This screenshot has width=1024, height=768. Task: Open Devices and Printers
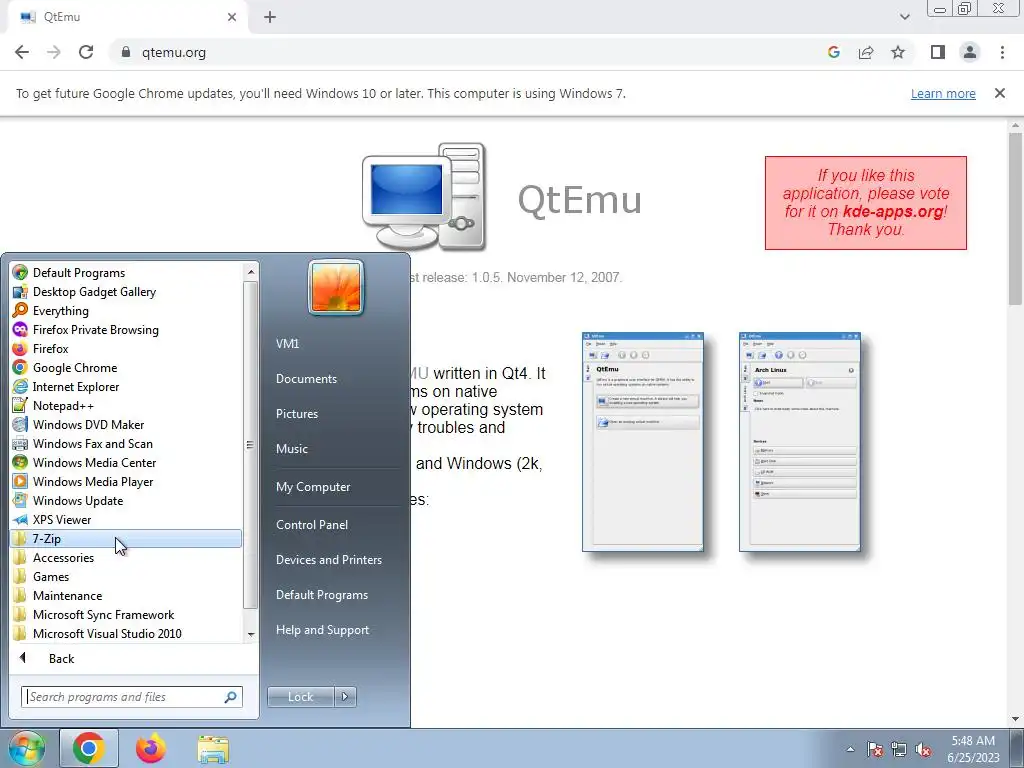[328, 560]
